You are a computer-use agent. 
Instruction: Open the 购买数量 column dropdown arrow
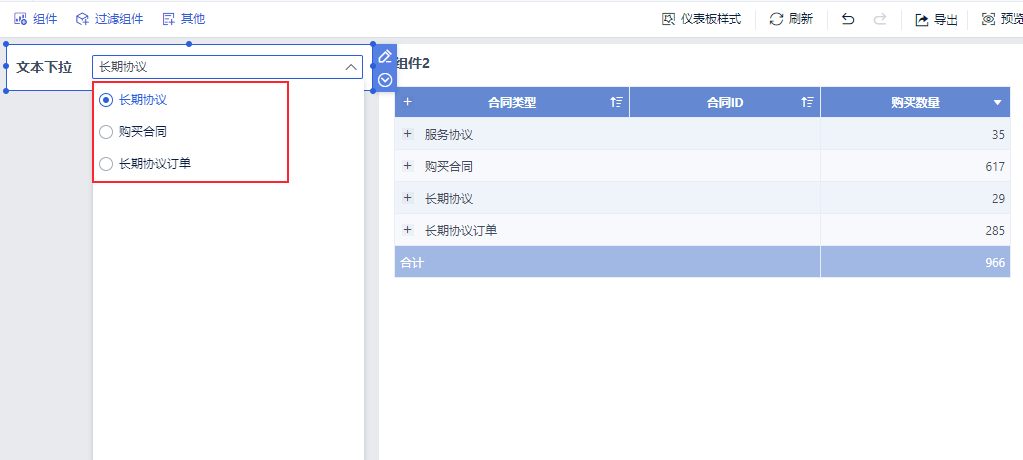(998, 102)
